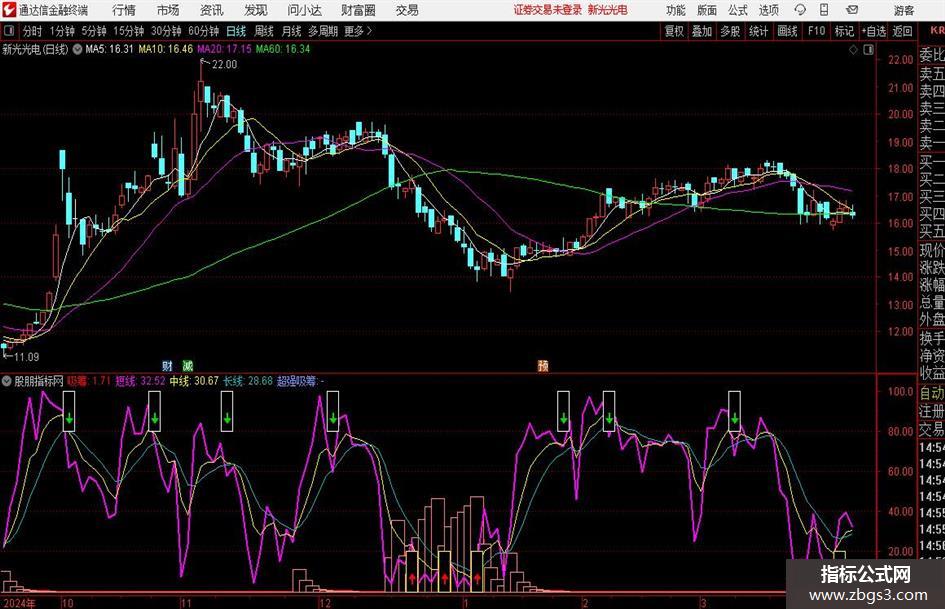Image resolution: width=945 pixels, height=609 pixels.
Task: Click the 叠加 overlay button
Action: pos(702,31)
